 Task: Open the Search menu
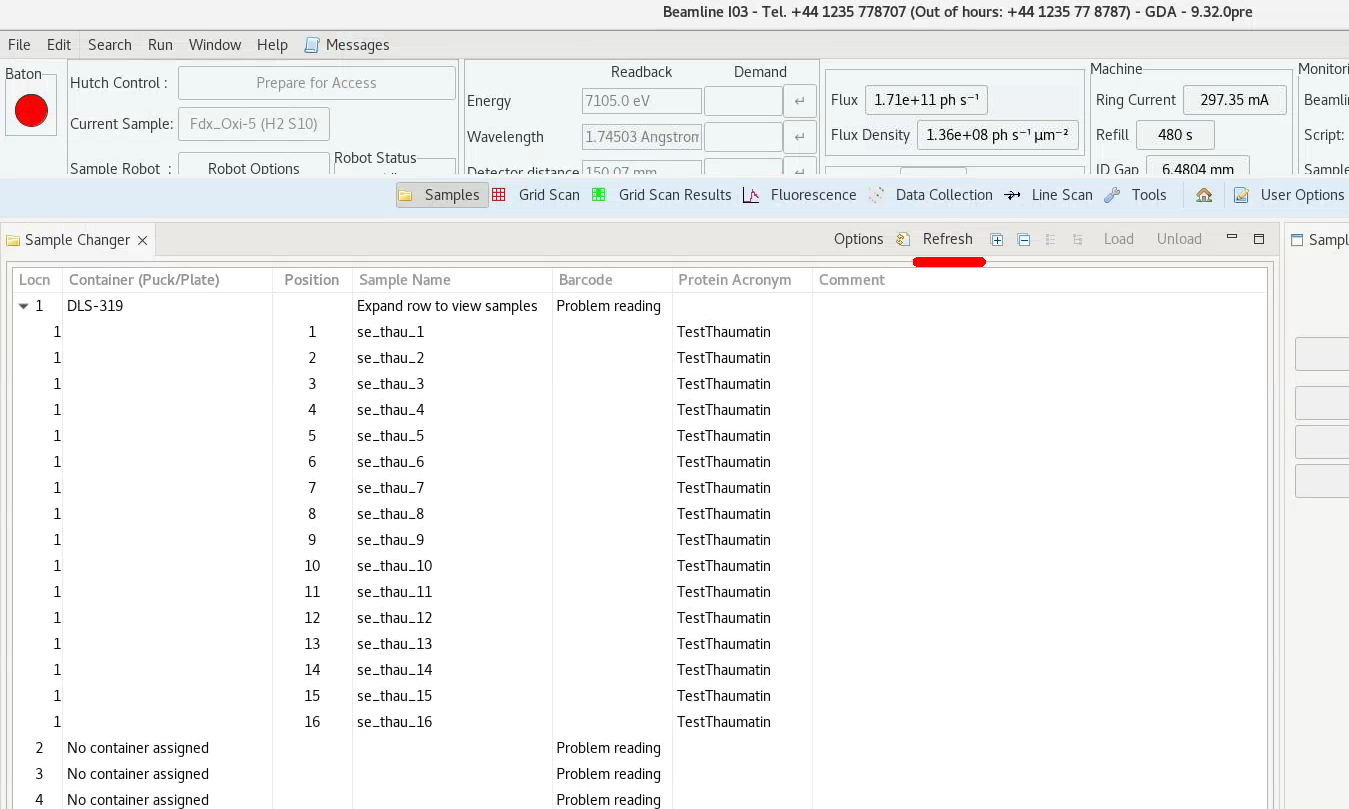click(110, 45)
